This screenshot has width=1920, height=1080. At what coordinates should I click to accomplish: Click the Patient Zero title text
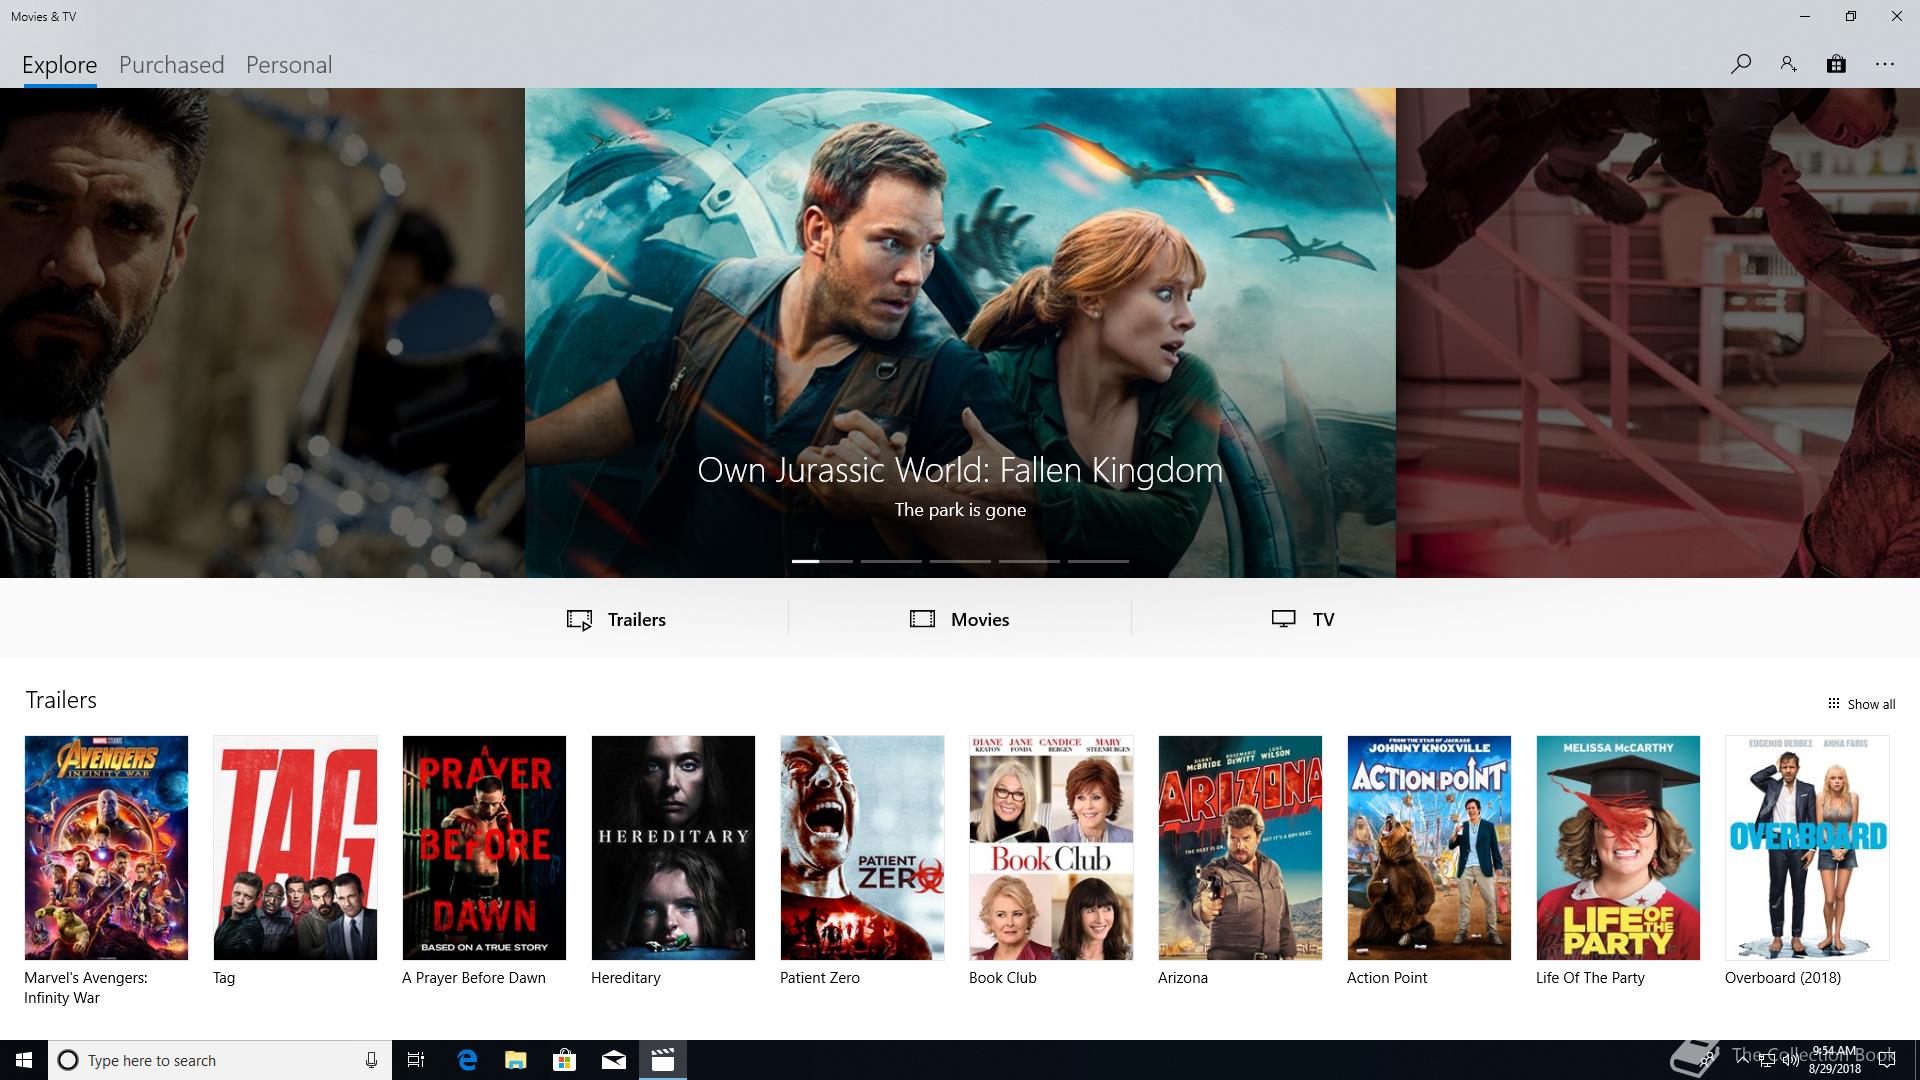tap(820, 978)
